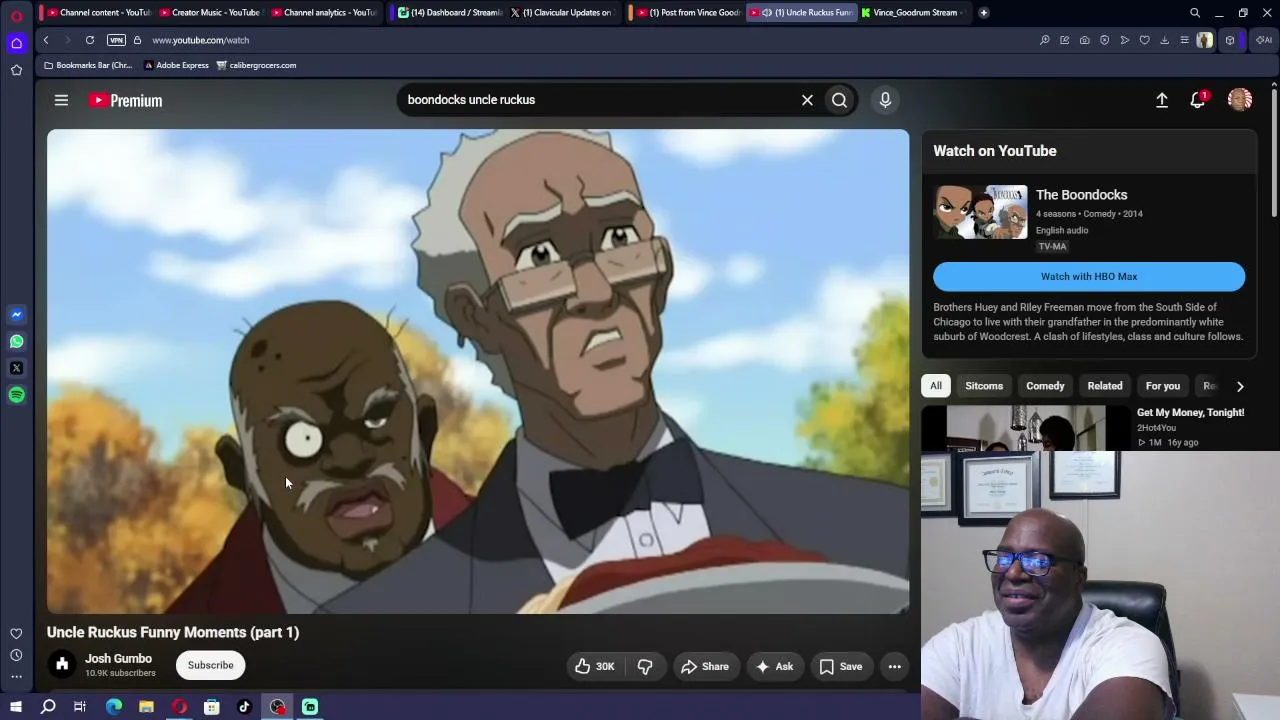Open Spotify in the Opera sidebar
This screenshot has height=720, width=1280.
point(16,395)
